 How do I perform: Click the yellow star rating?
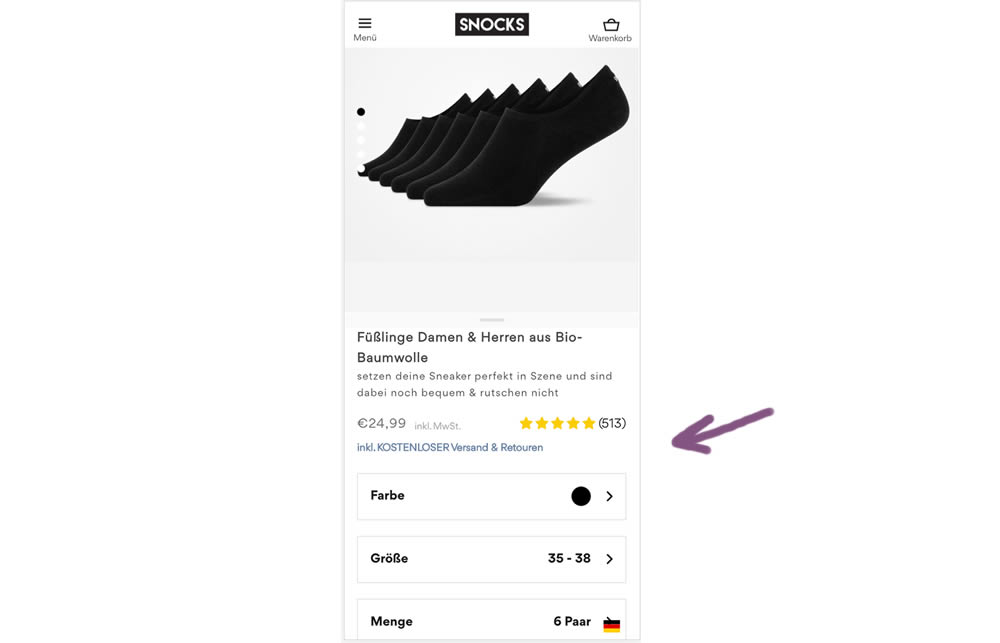[x=557, y=423]
